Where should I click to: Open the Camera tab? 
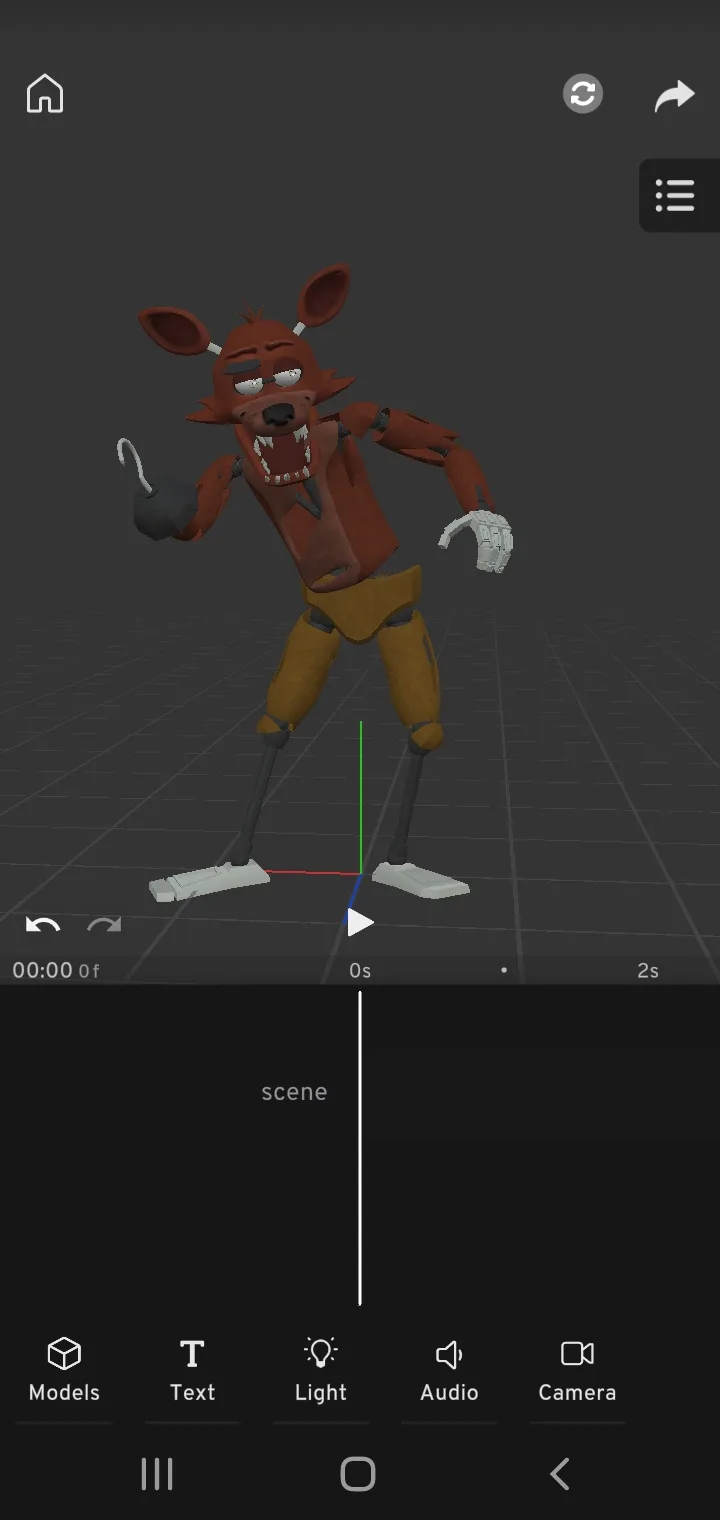click(577, 1370)
